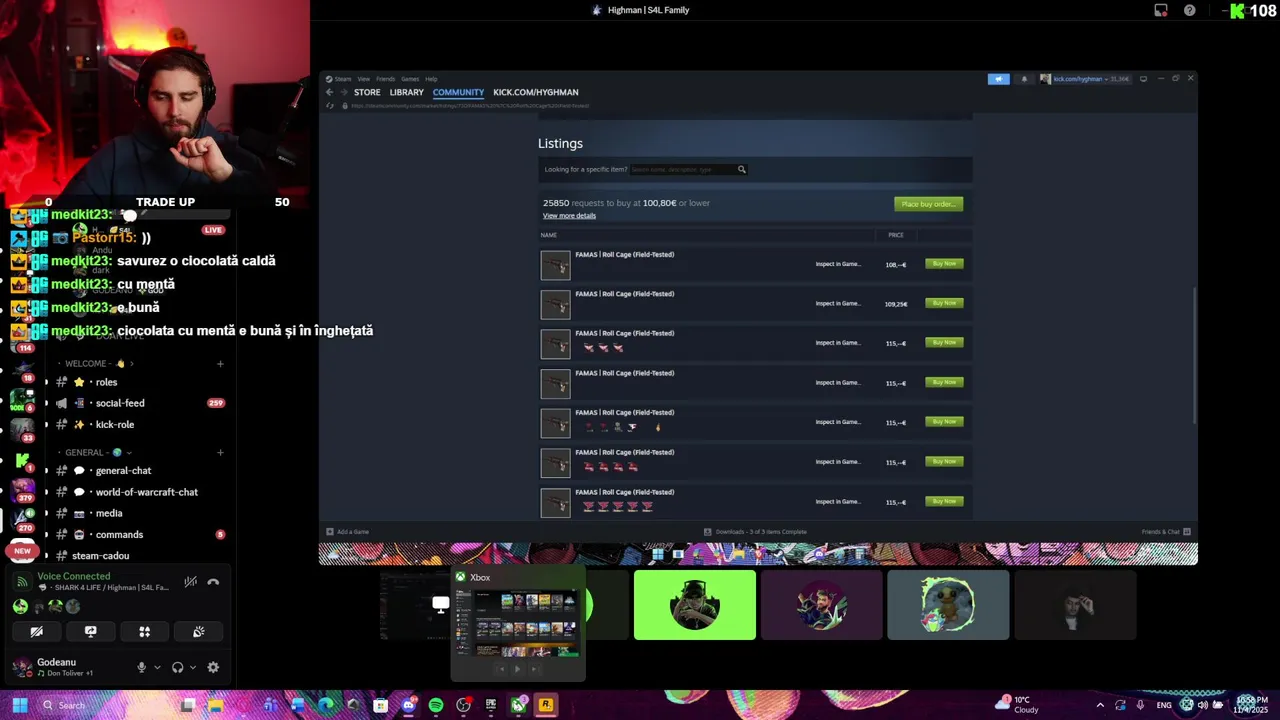This screenshot has height=720, width=1280.
Task: Focus the listings search input field
Action: pyautogui.click(x=683, y=169)
